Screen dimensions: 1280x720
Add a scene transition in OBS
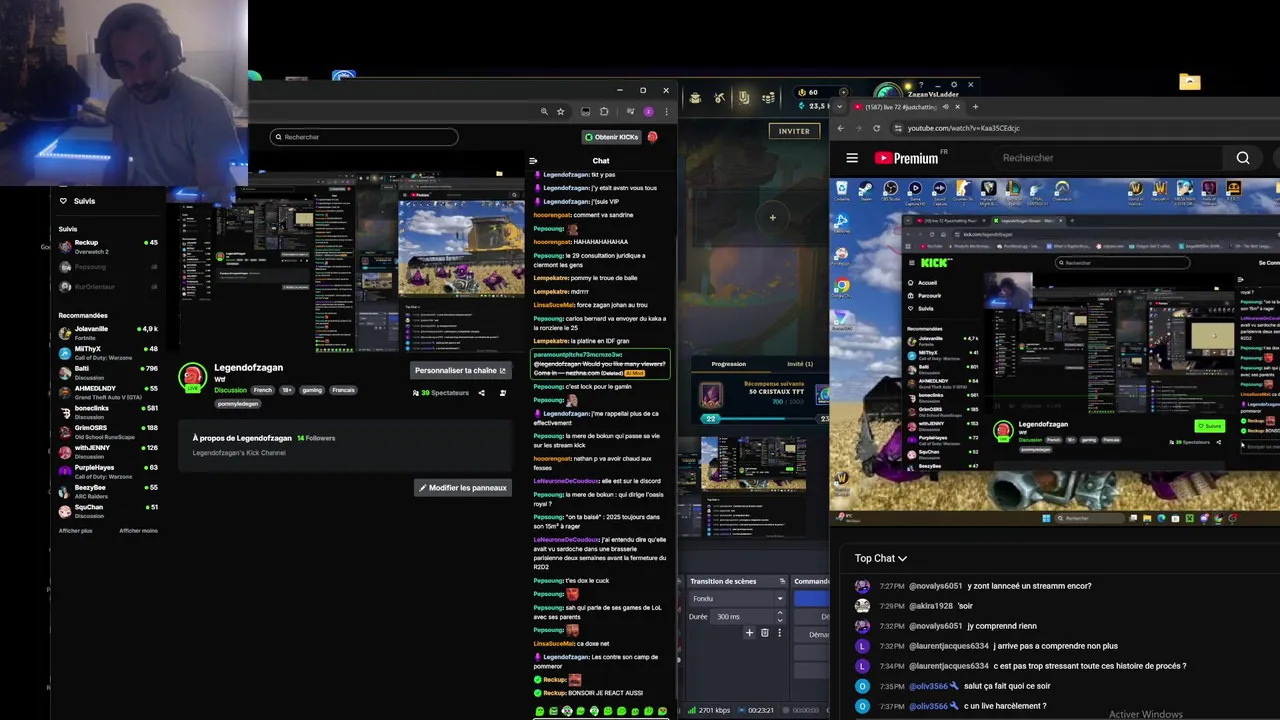(x=749, y=633)
